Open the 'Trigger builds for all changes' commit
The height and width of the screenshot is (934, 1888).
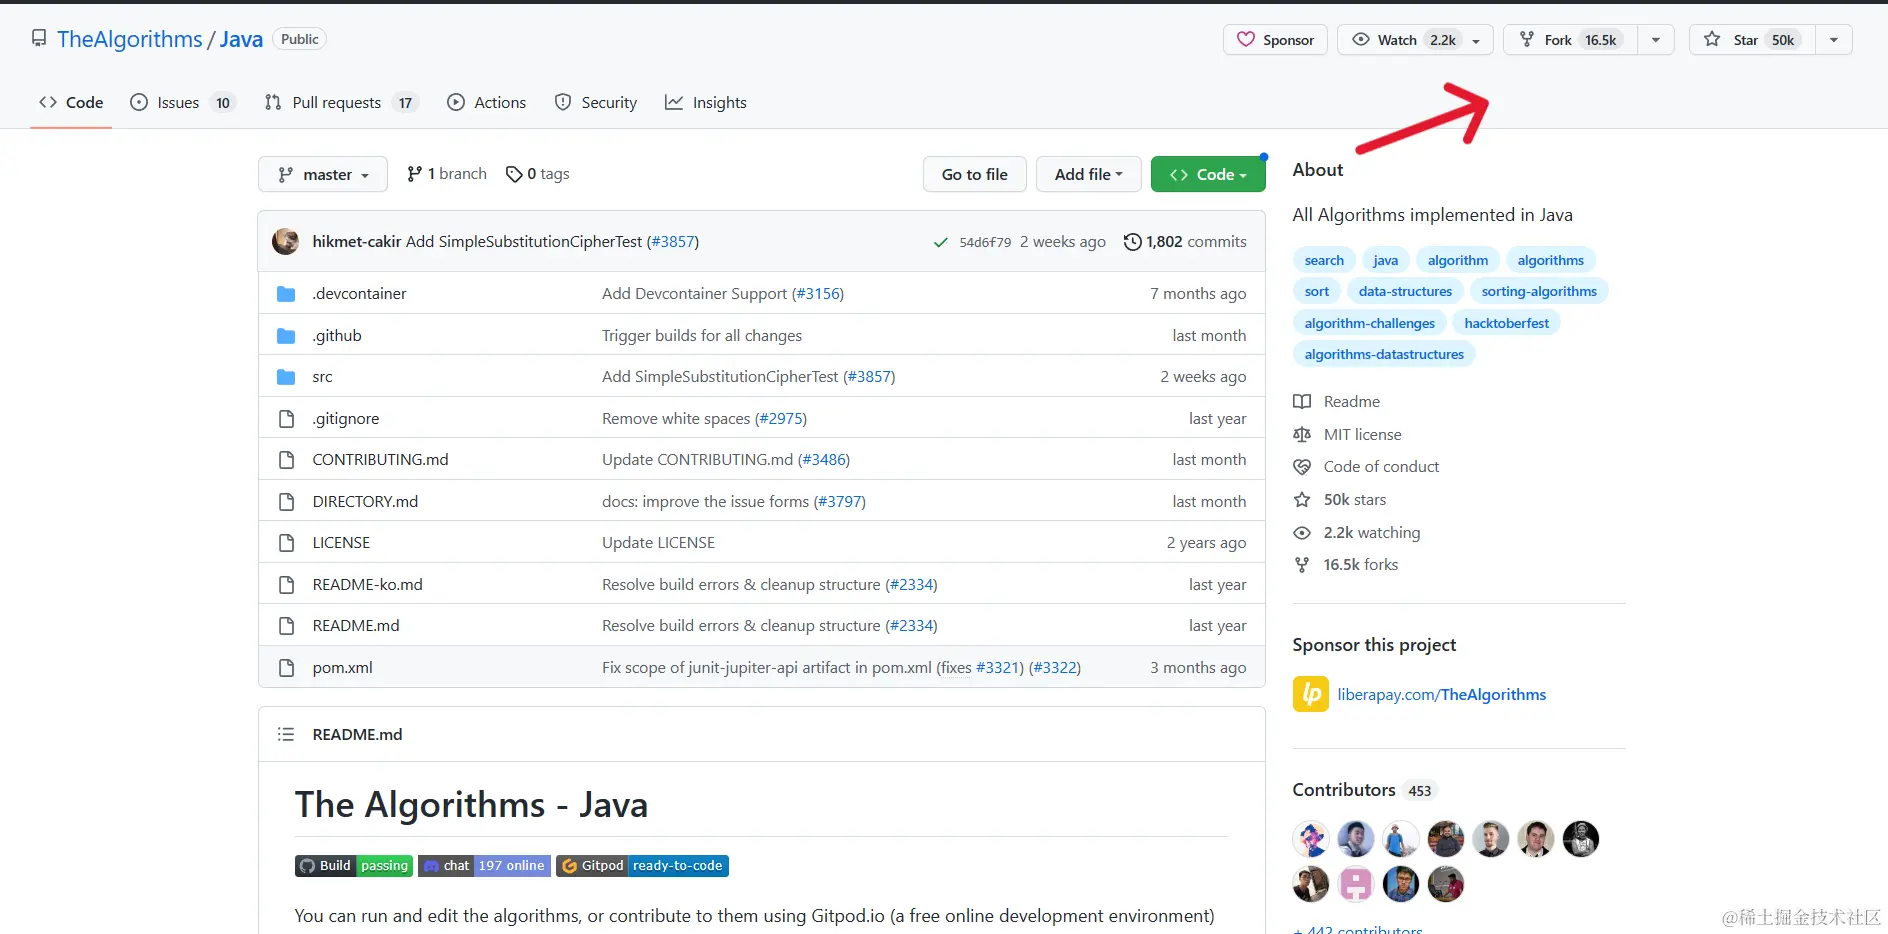(702, 336)
